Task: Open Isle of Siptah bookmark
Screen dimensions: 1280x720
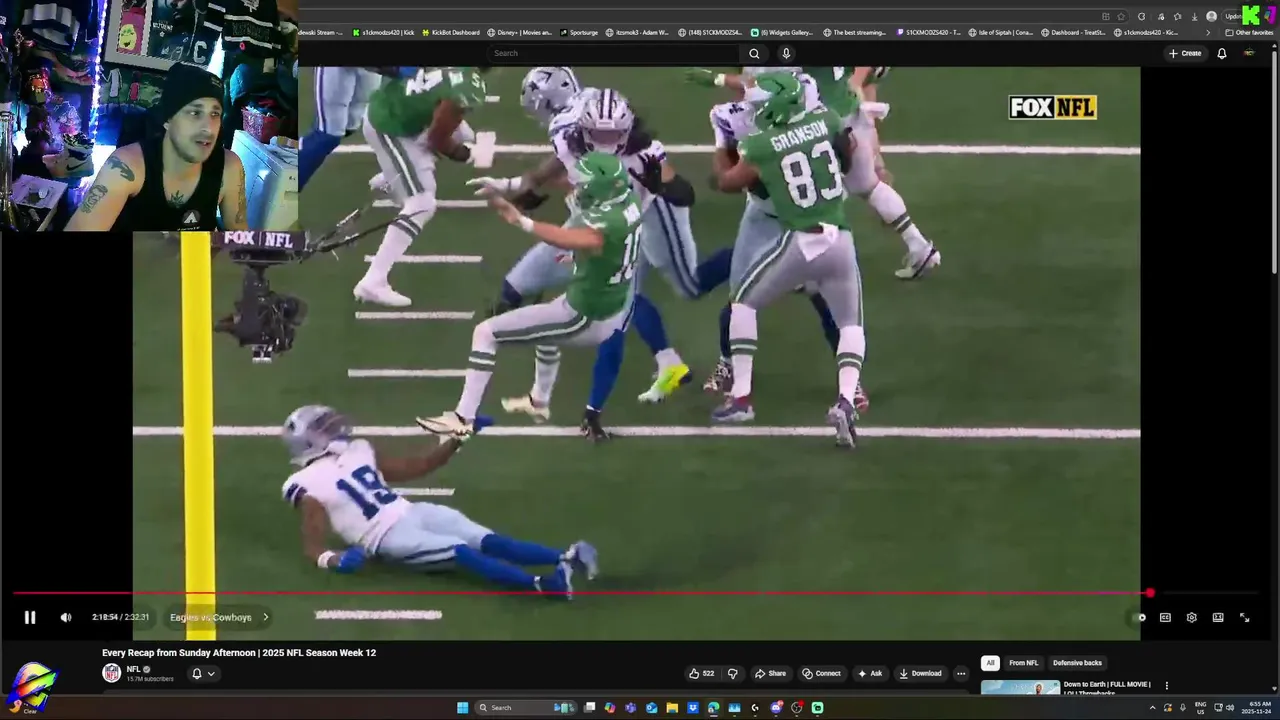Action: [x=1000, y=32]
